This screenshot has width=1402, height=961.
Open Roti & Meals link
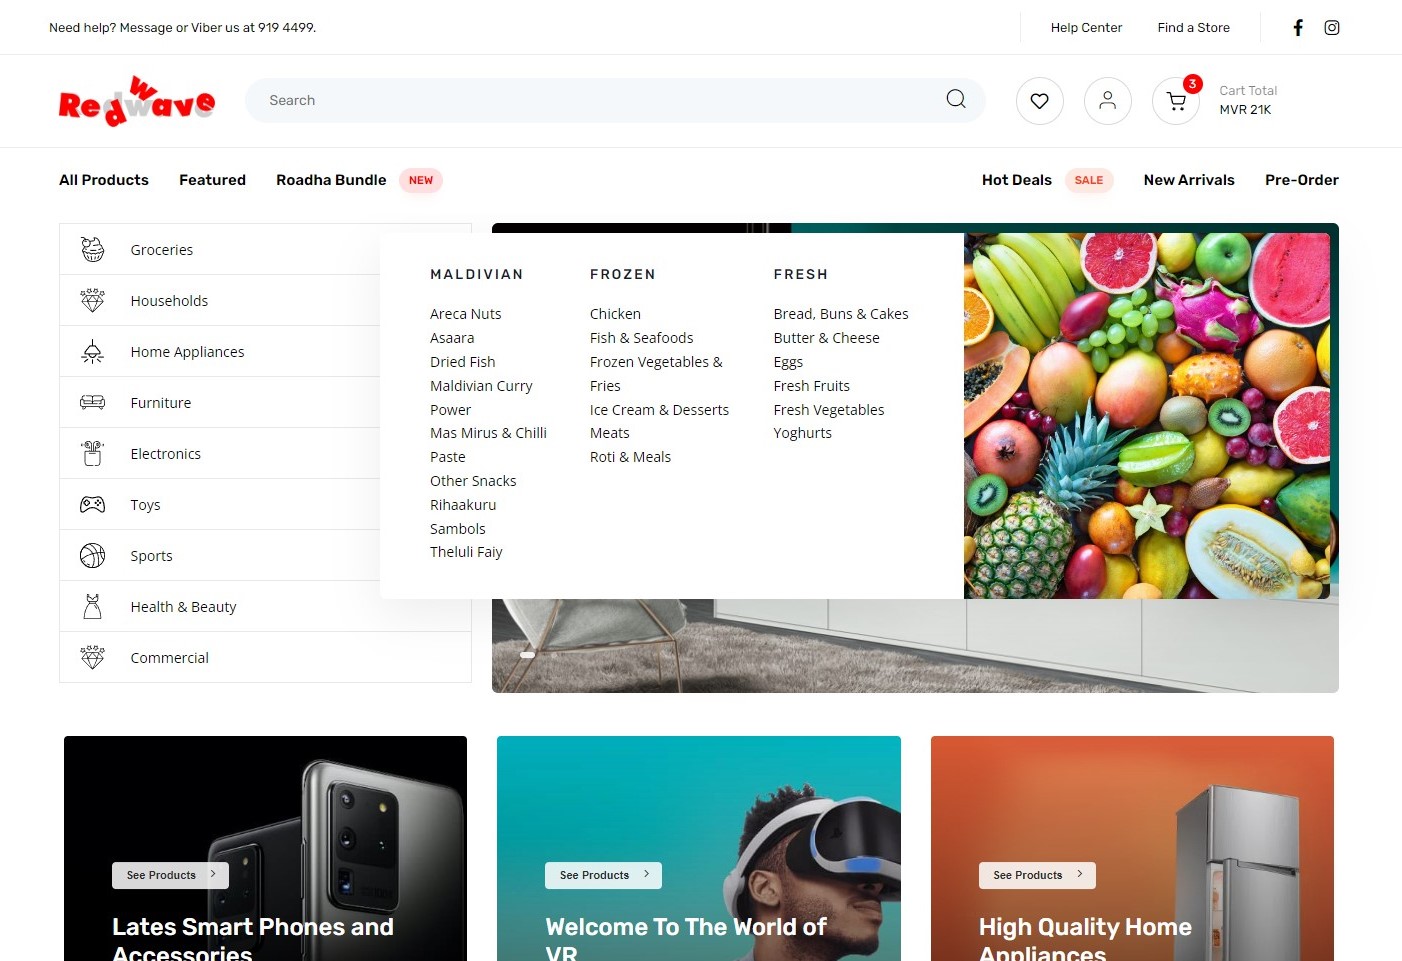tap(630, 457)
